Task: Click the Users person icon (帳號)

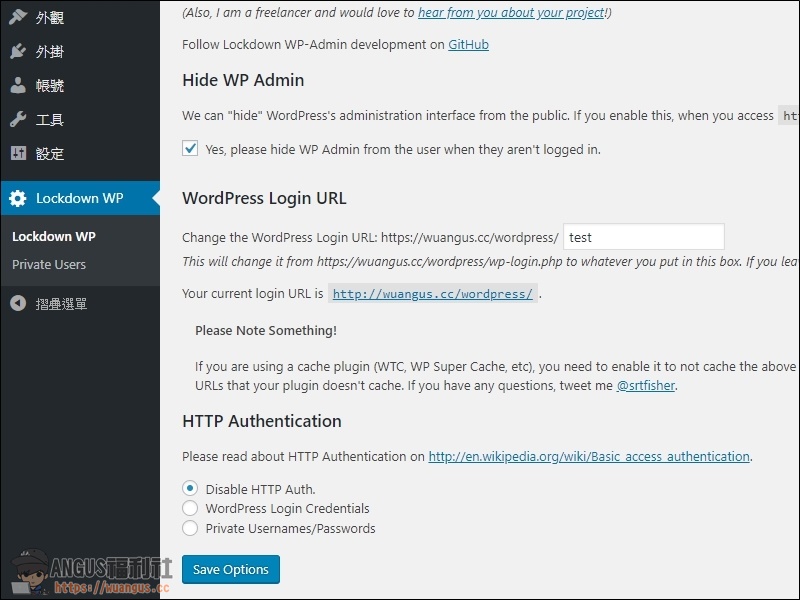Action: tap(18, 85)
